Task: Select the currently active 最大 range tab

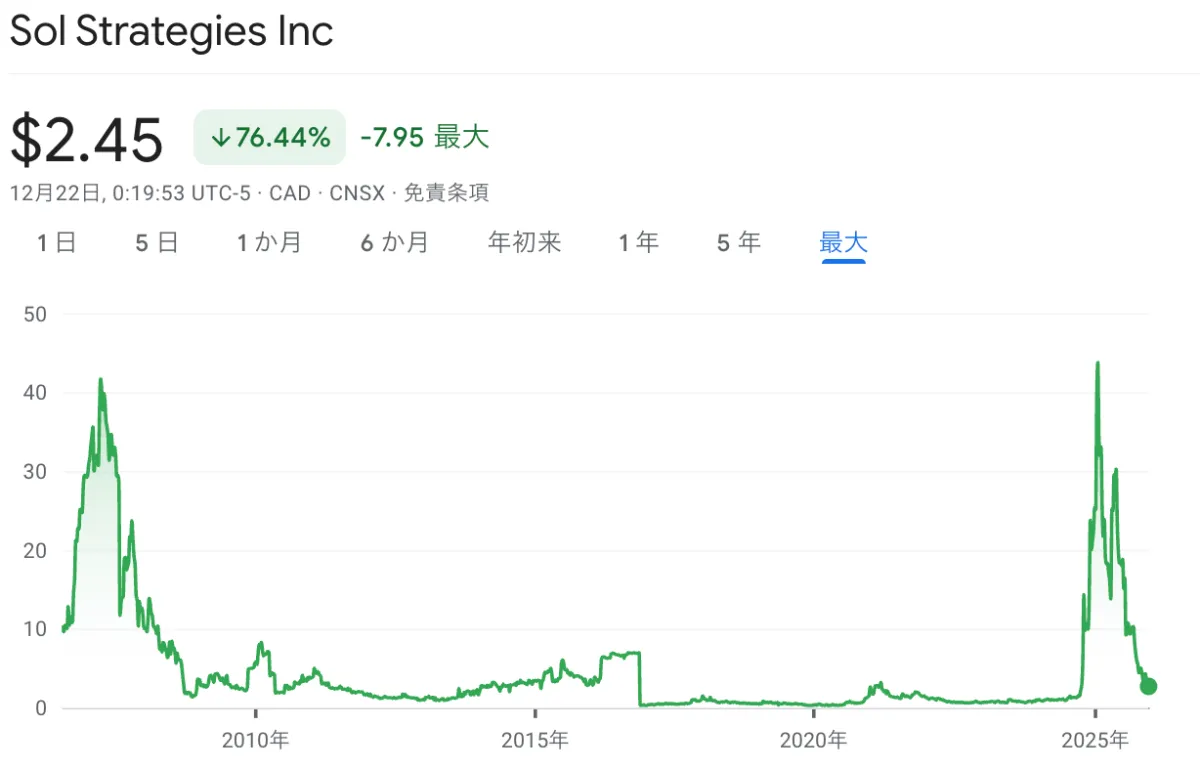Action: (x=843, y=242)
